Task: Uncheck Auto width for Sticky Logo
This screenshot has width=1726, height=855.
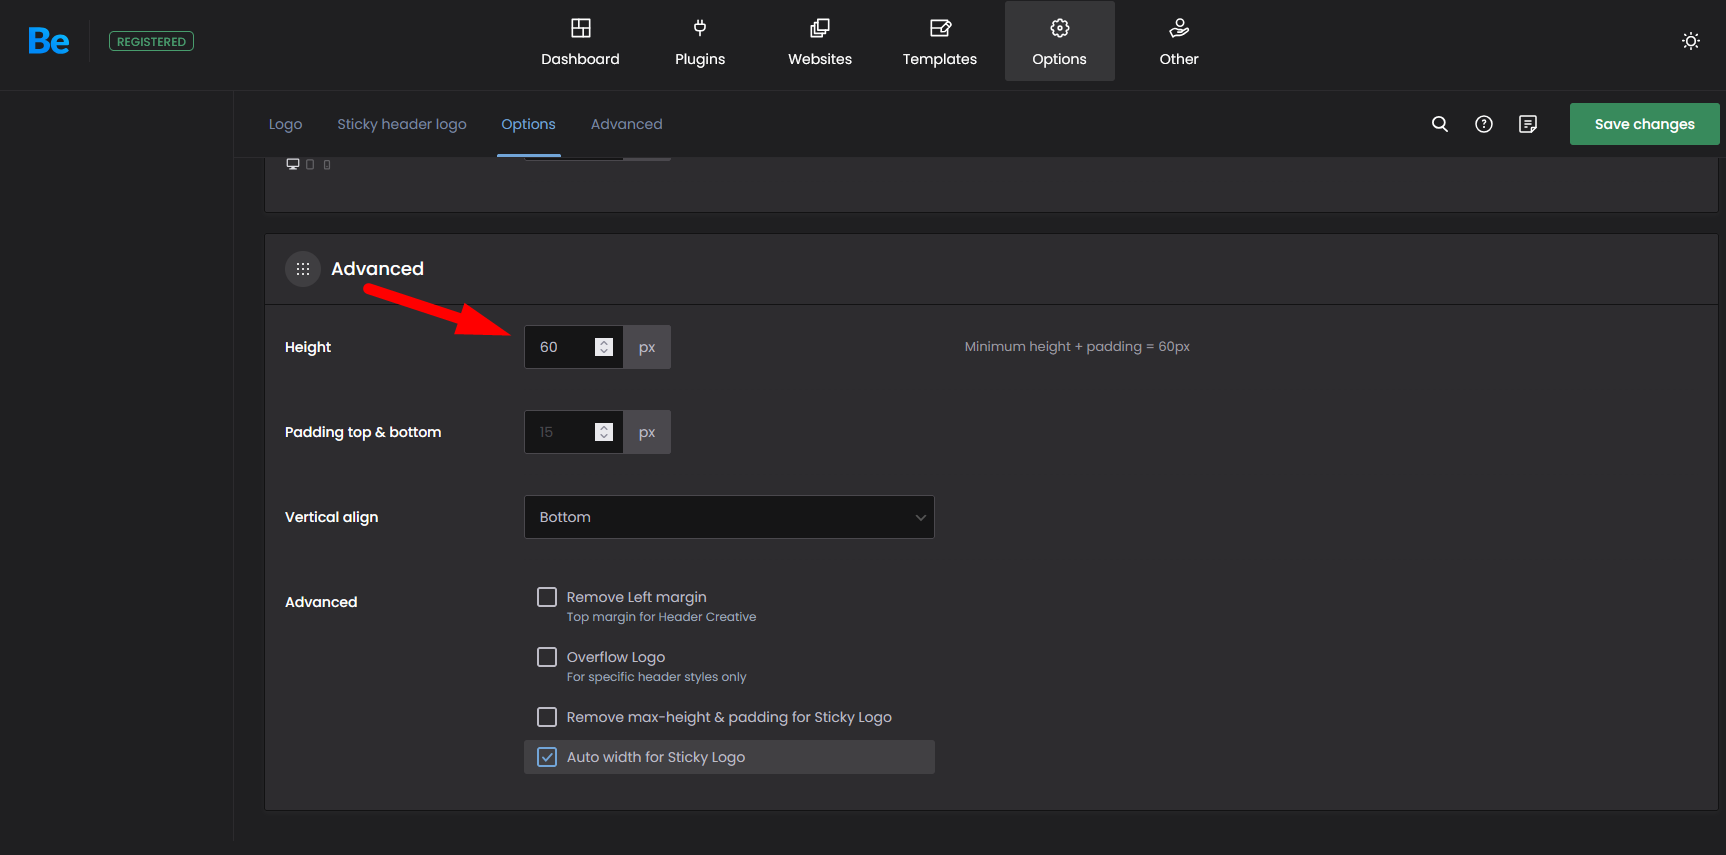Action: point(547,757)
